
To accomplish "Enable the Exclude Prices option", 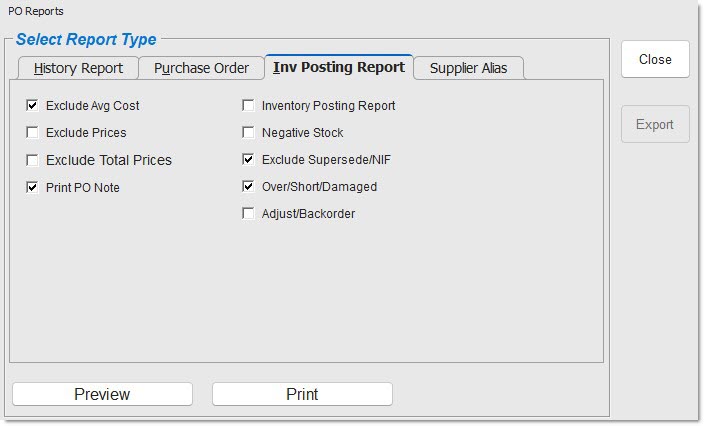I will (33, 132).
